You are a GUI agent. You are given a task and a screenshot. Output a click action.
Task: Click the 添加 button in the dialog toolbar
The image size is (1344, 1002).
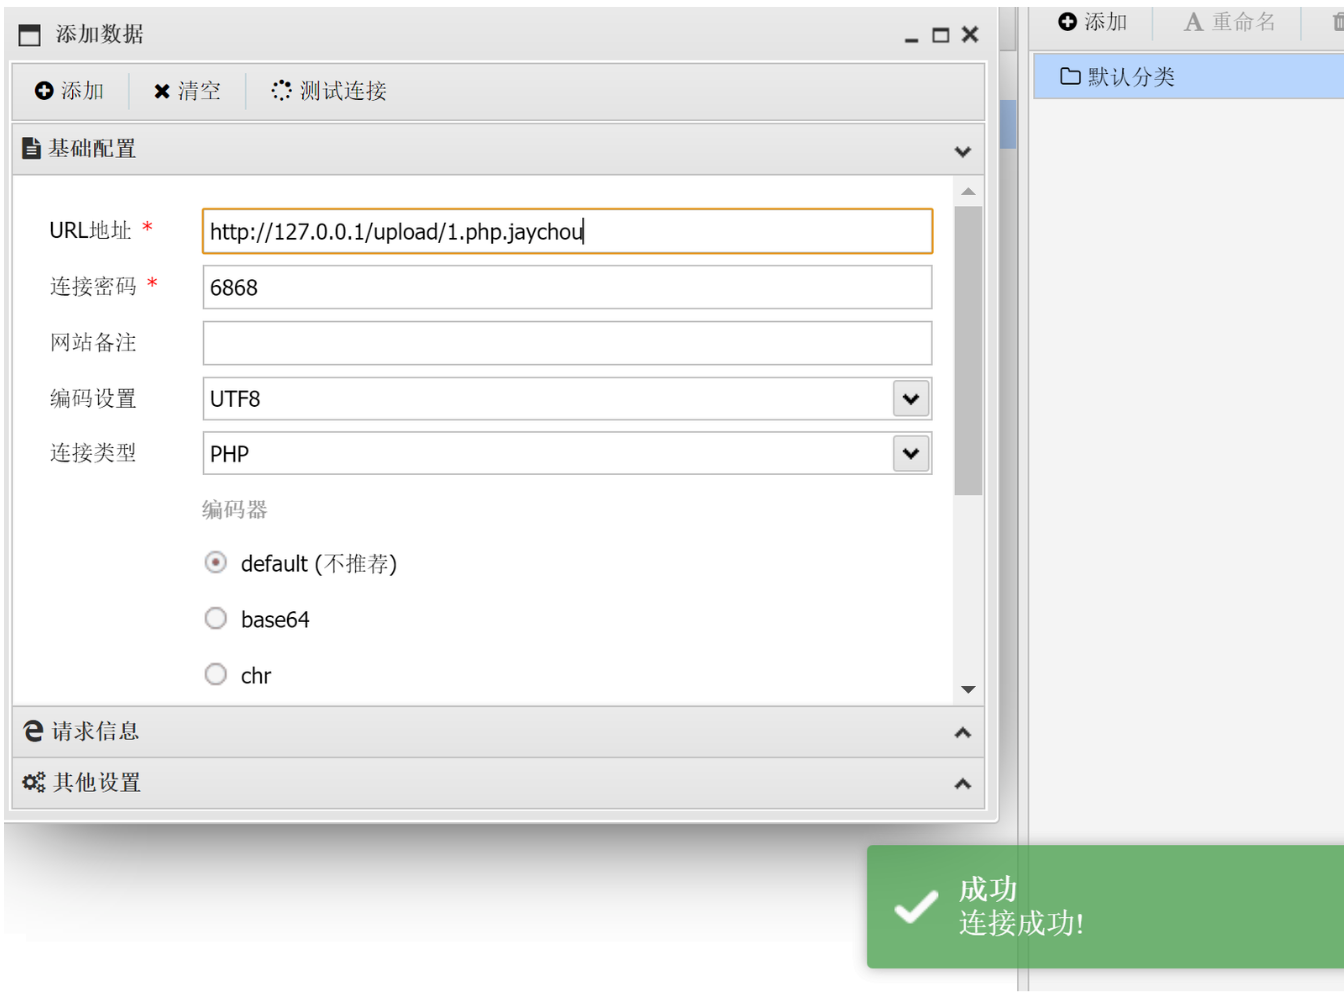click(x=70, y=91)
